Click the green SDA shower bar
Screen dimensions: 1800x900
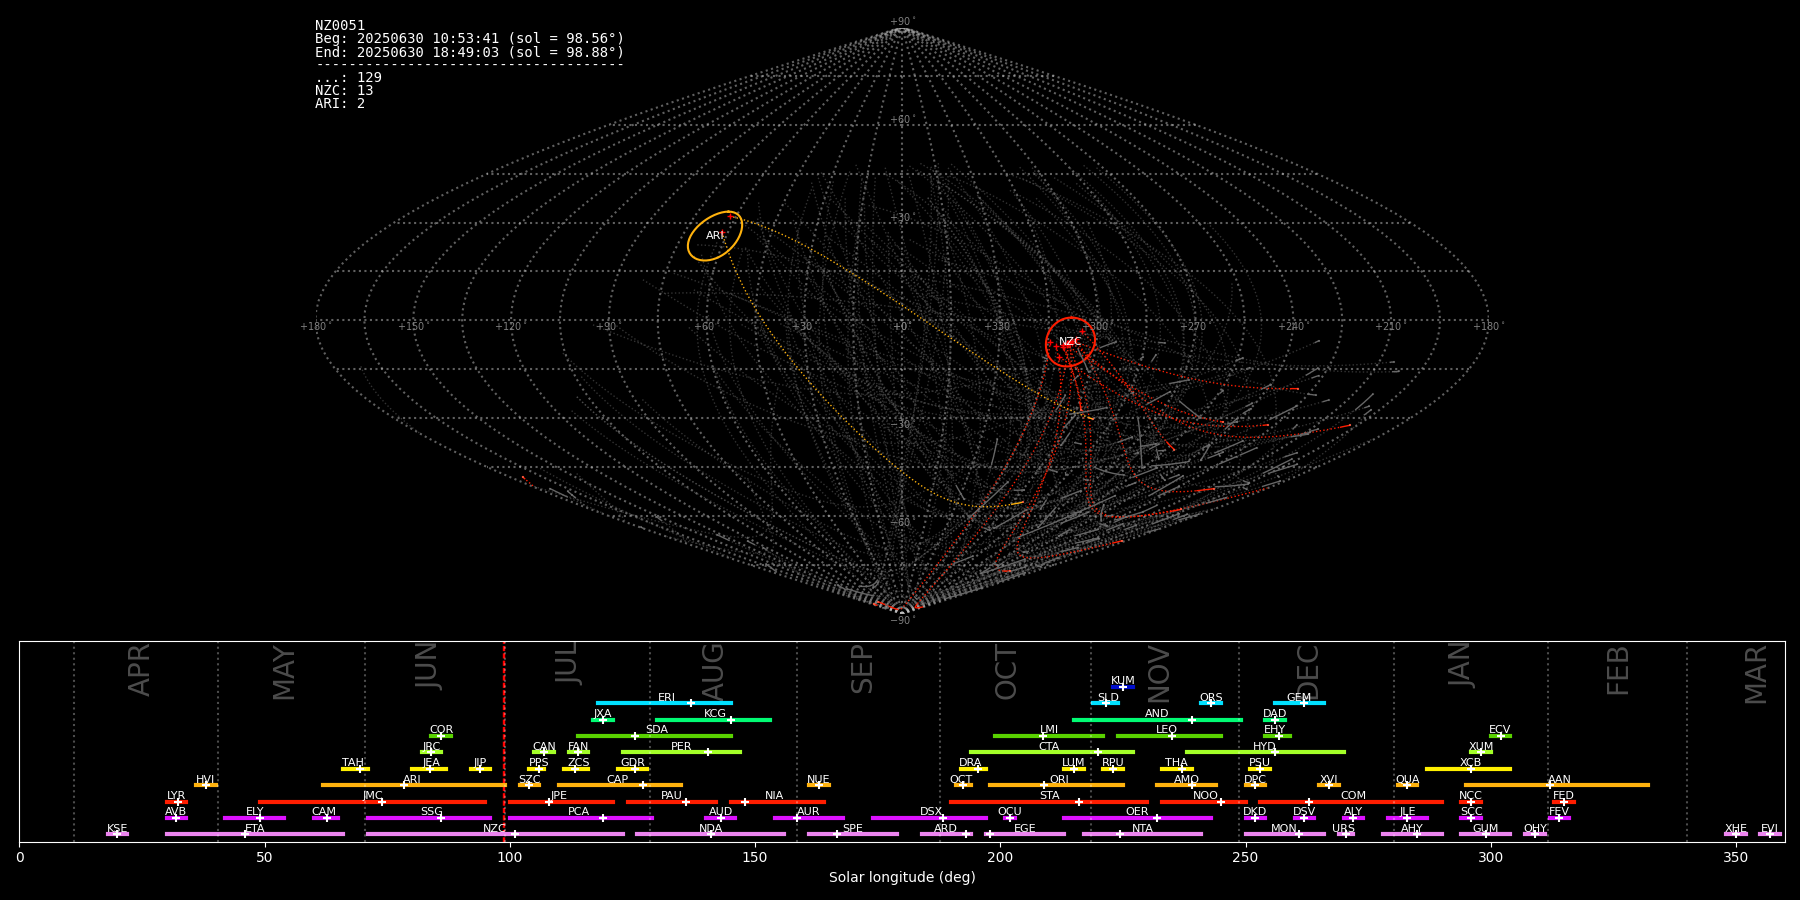coord(654,736)
